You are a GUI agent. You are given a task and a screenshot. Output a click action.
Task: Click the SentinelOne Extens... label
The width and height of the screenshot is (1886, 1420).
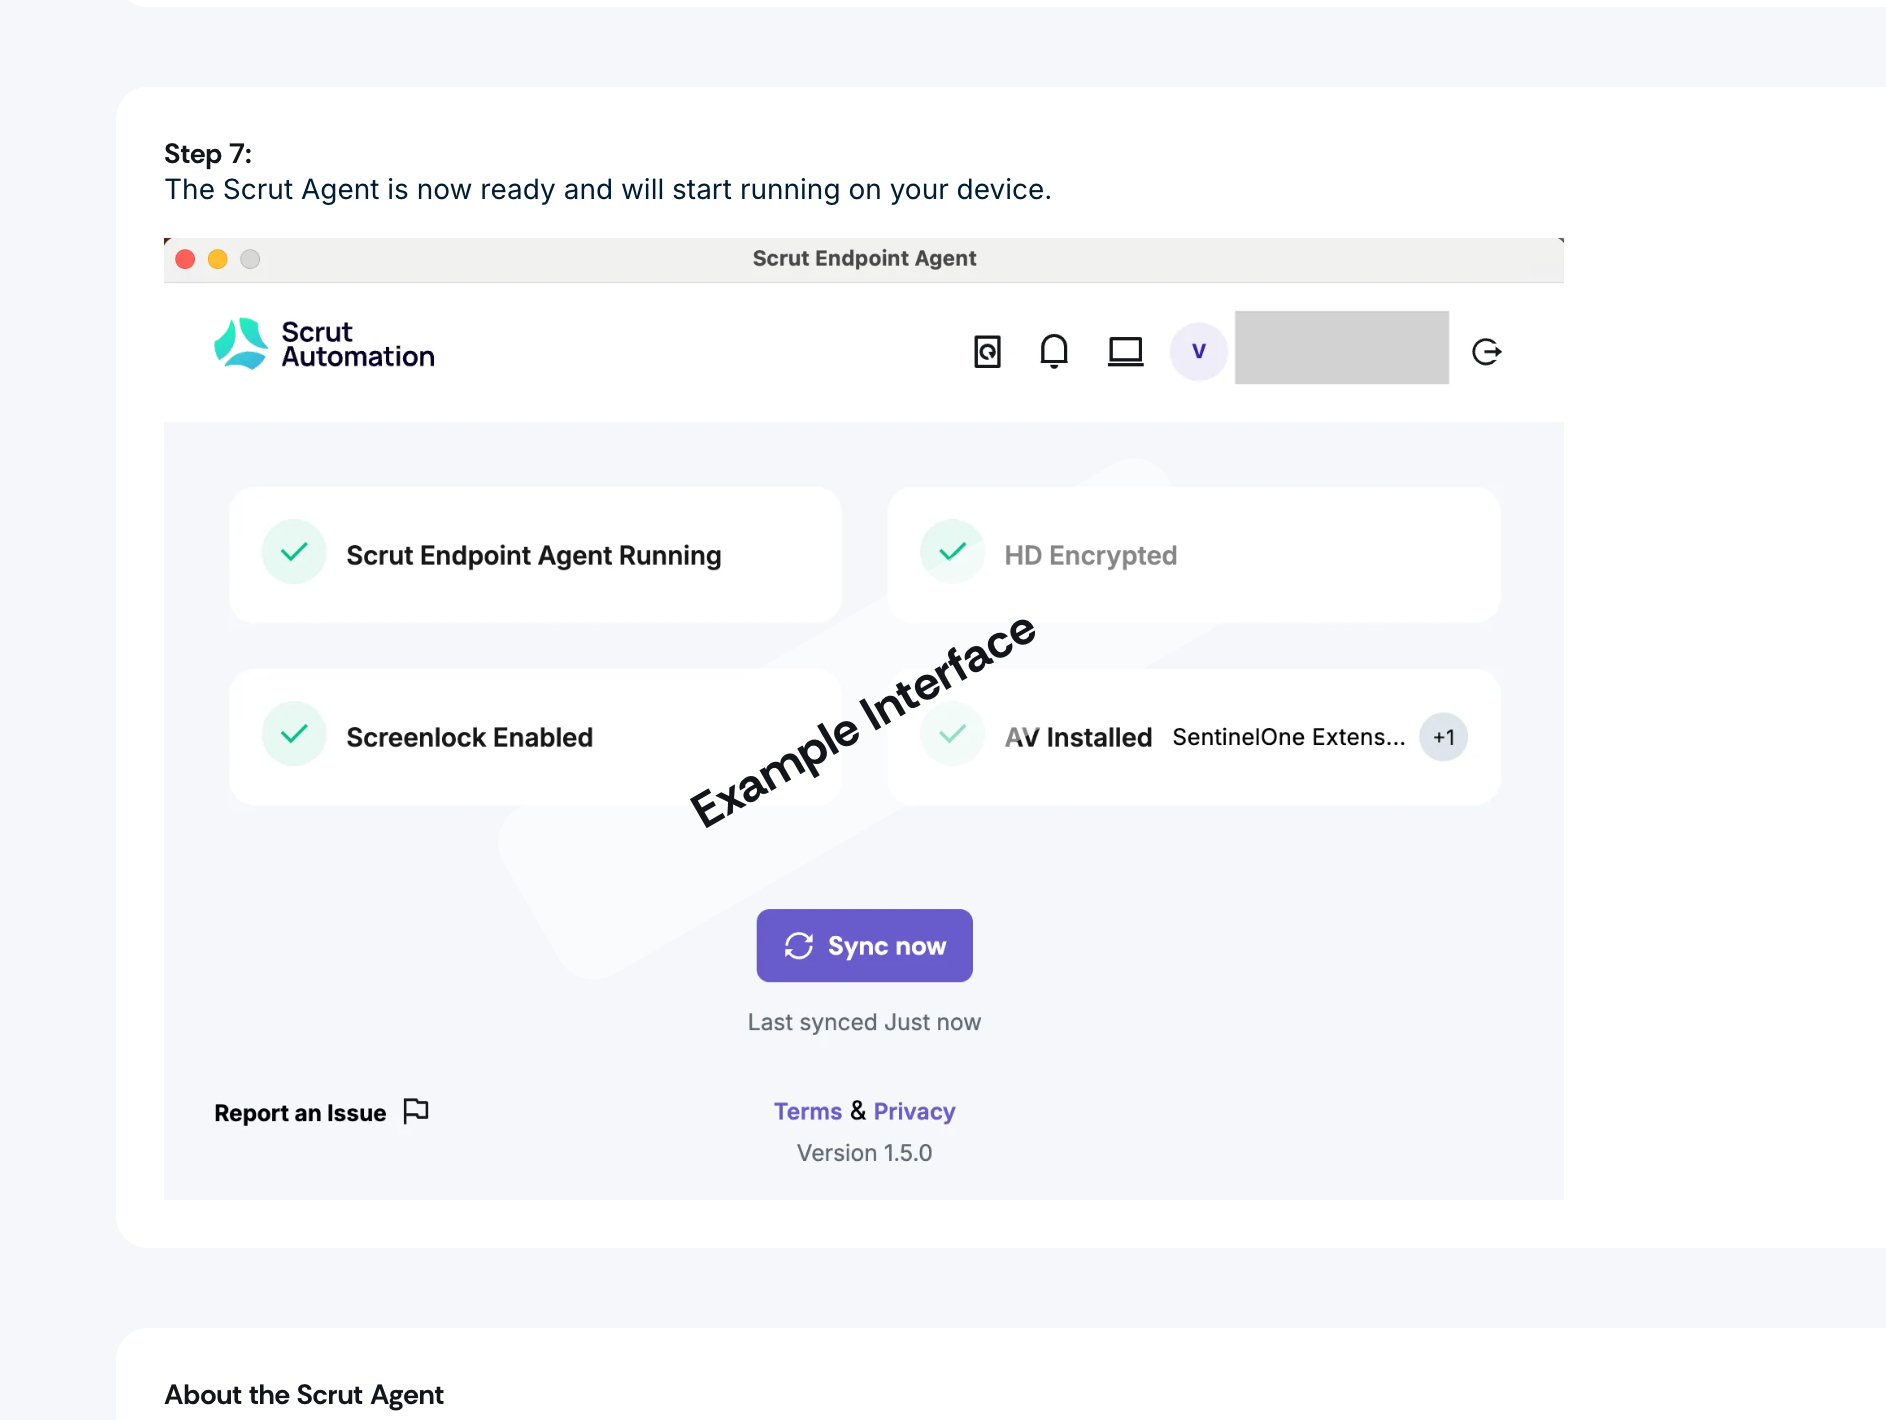[x=1288, y=737]
